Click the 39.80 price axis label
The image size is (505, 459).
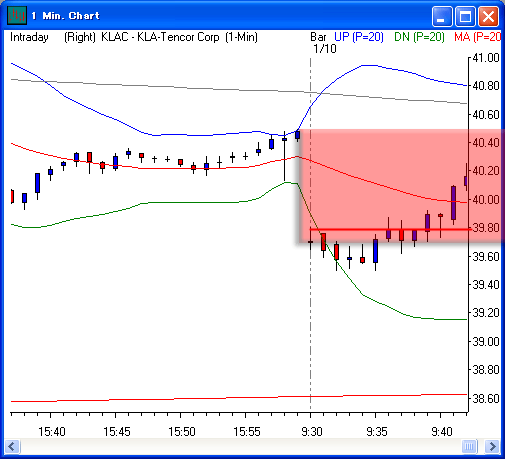tap(486, 228)
